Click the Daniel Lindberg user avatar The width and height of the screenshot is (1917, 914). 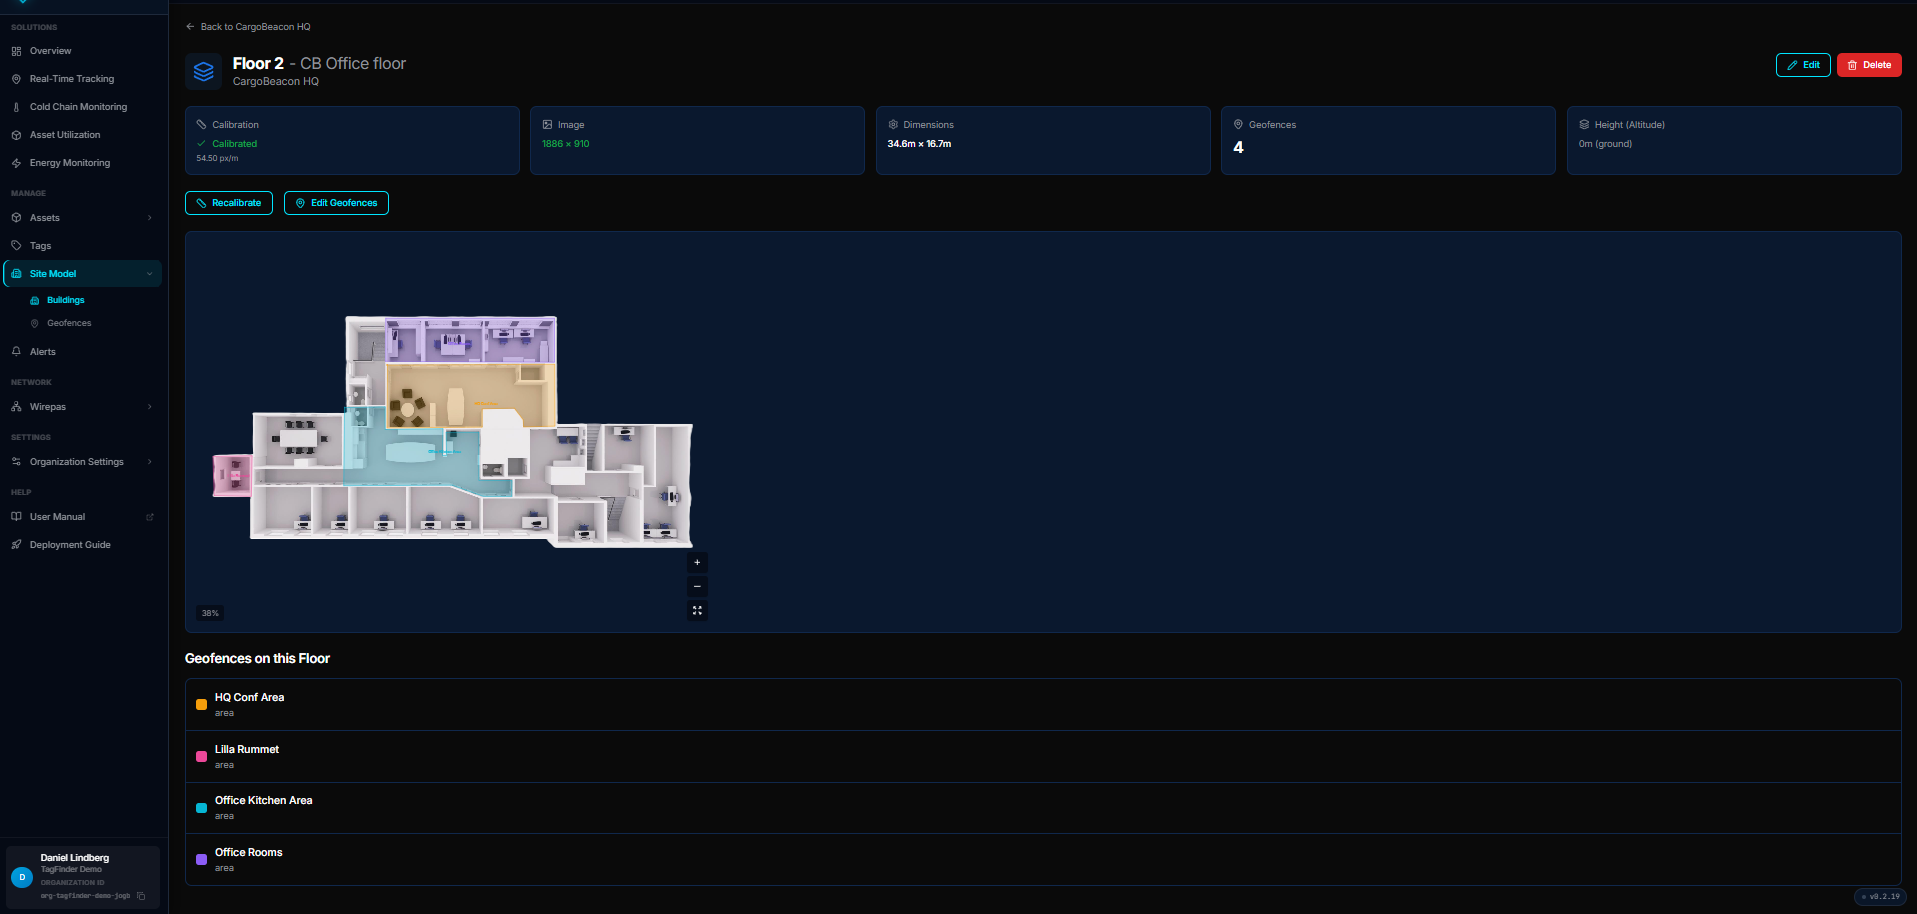pyautogui.click(x=22, y=877)
